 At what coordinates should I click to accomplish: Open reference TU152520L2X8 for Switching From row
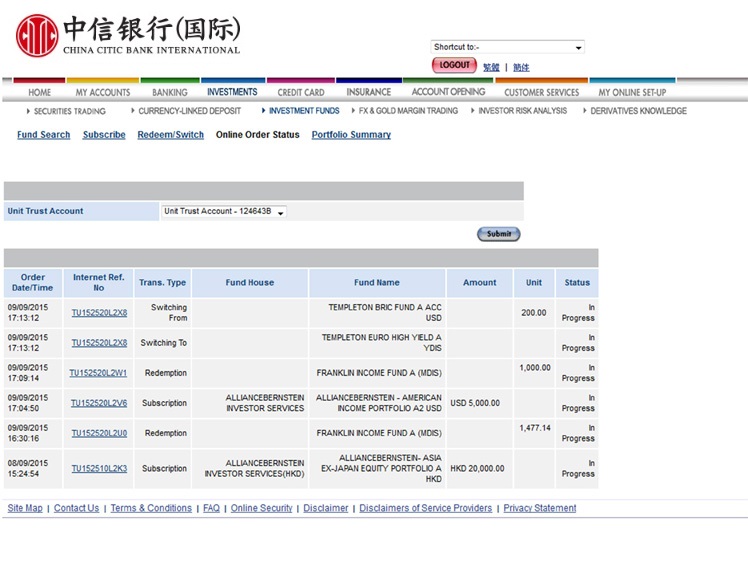point(99,313)
